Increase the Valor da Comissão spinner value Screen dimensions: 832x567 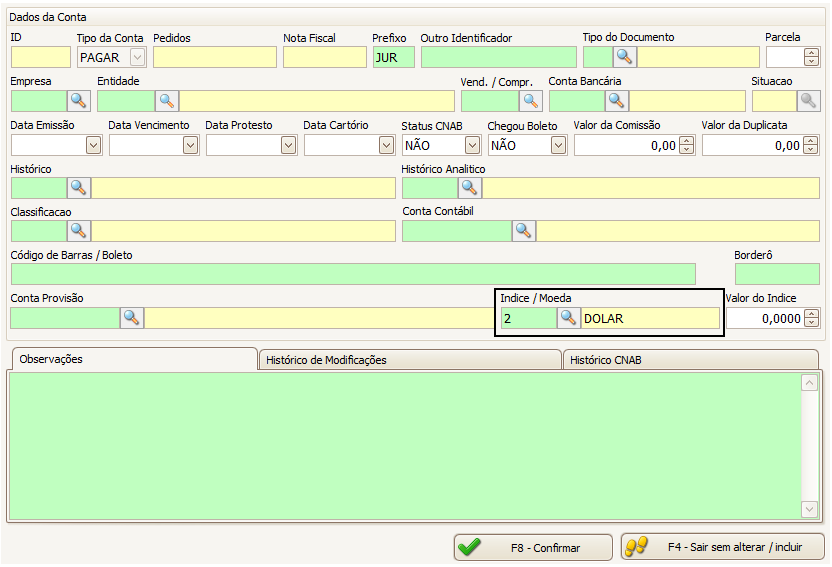point(686,140)
